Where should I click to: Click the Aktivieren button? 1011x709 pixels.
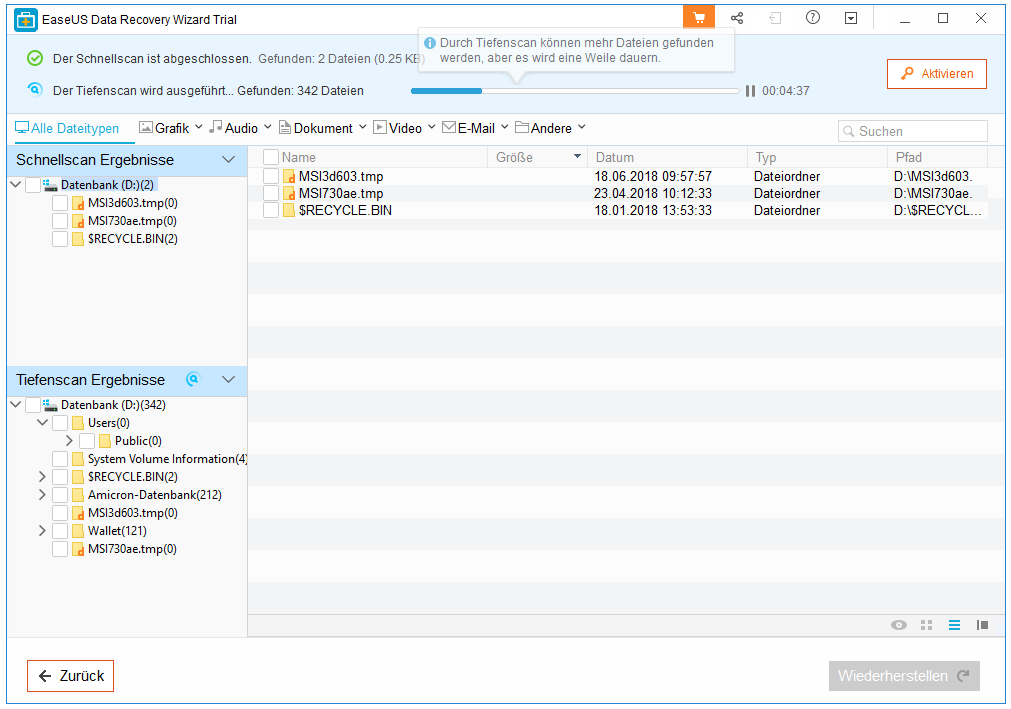[x=937, y=74]
